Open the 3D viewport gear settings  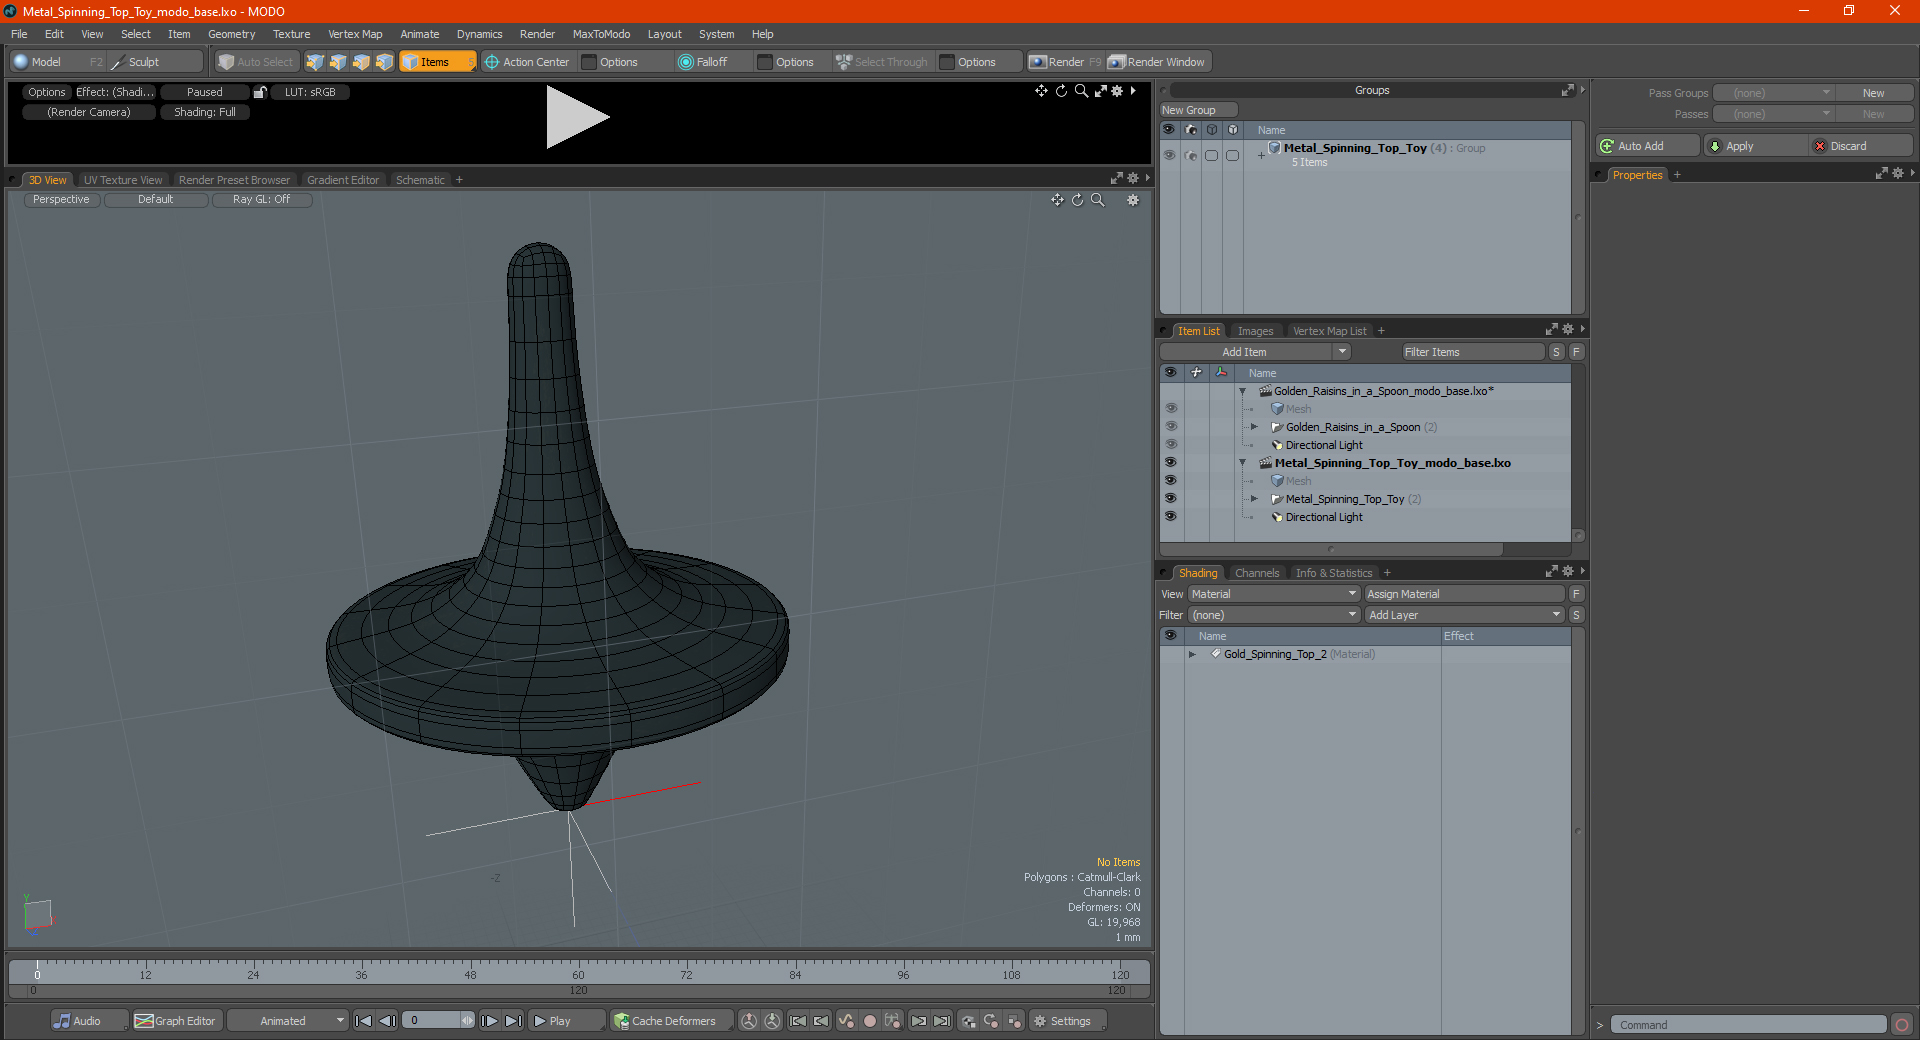(x=1133, y=200)
